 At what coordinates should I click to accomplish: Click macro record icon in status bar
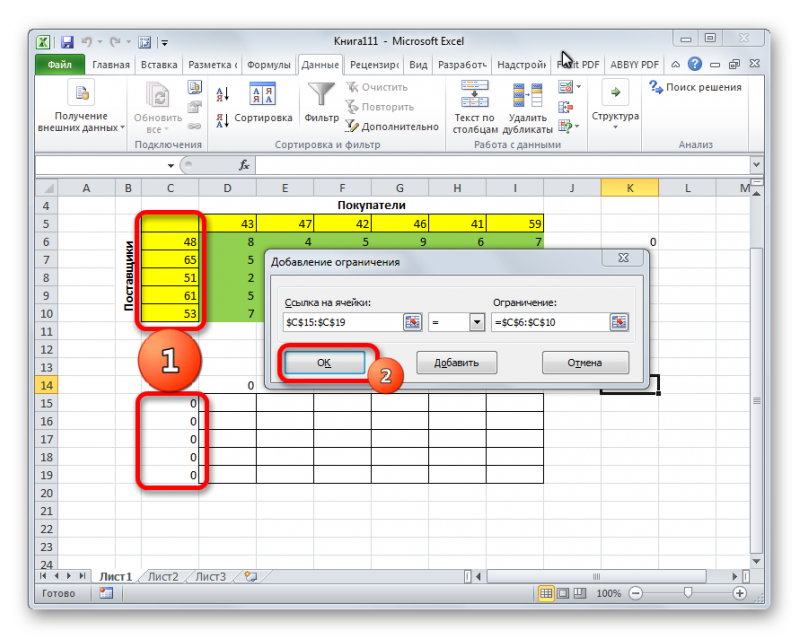[x=106, y=593]
